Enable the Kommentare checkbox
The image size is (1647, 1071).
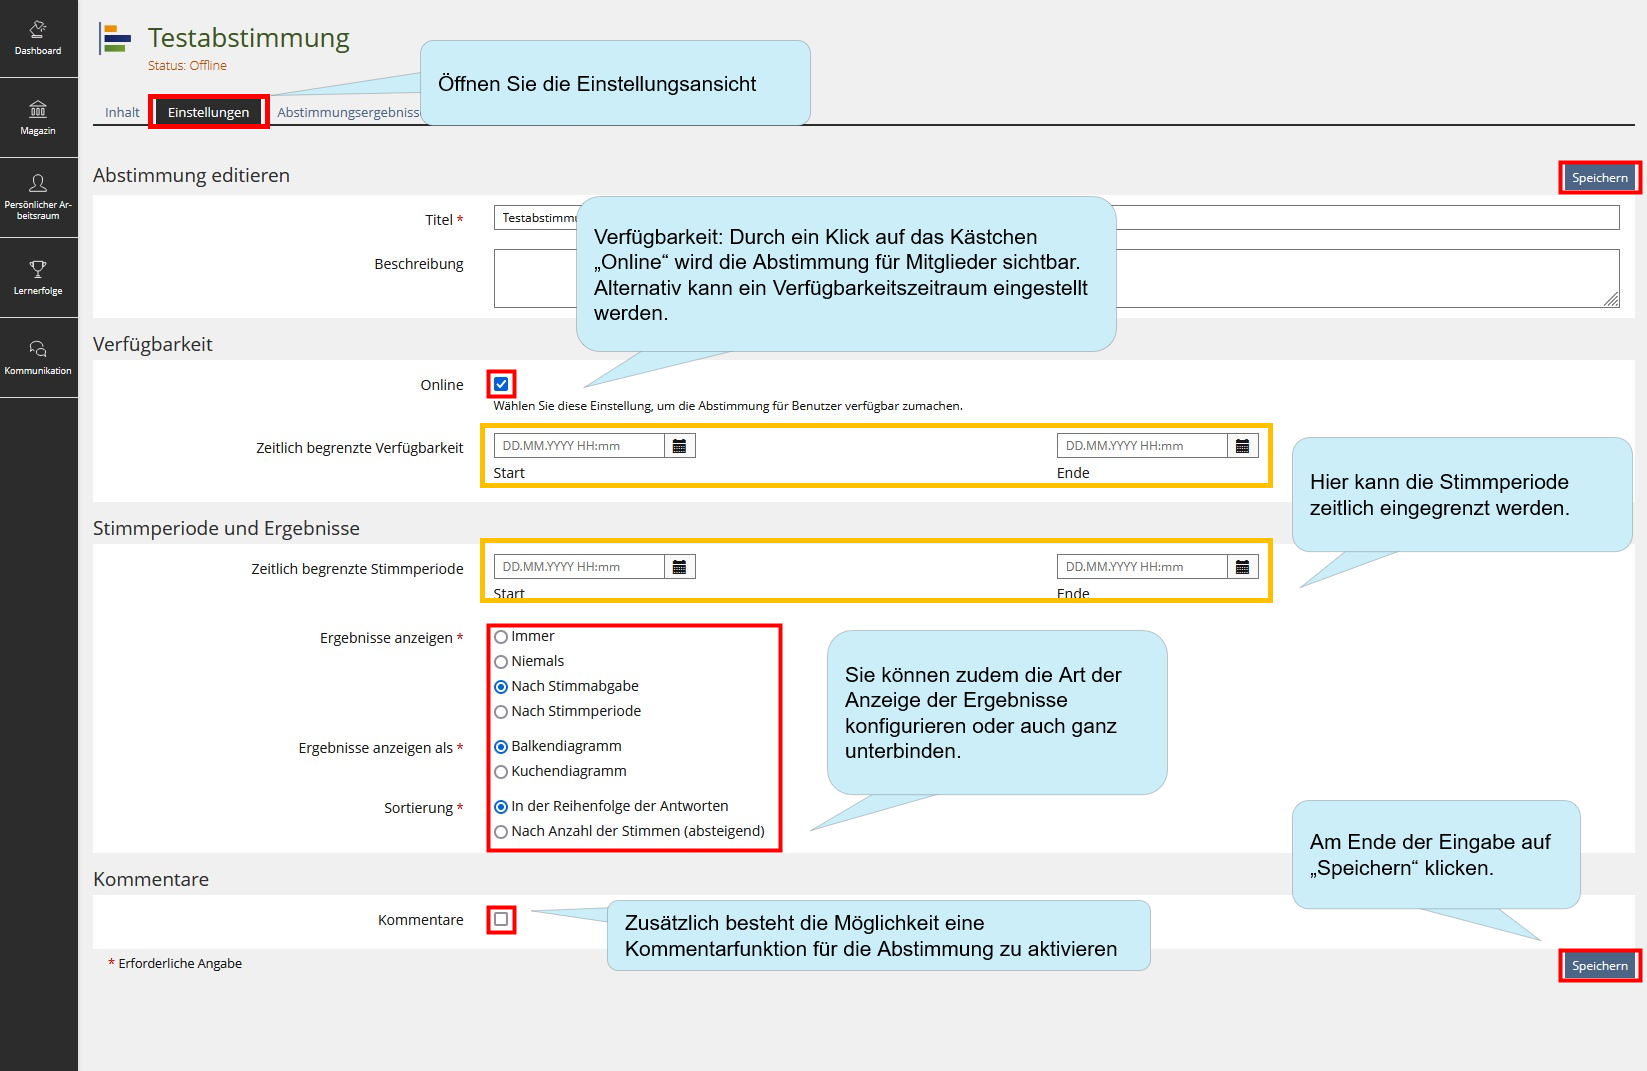point(501,919)
